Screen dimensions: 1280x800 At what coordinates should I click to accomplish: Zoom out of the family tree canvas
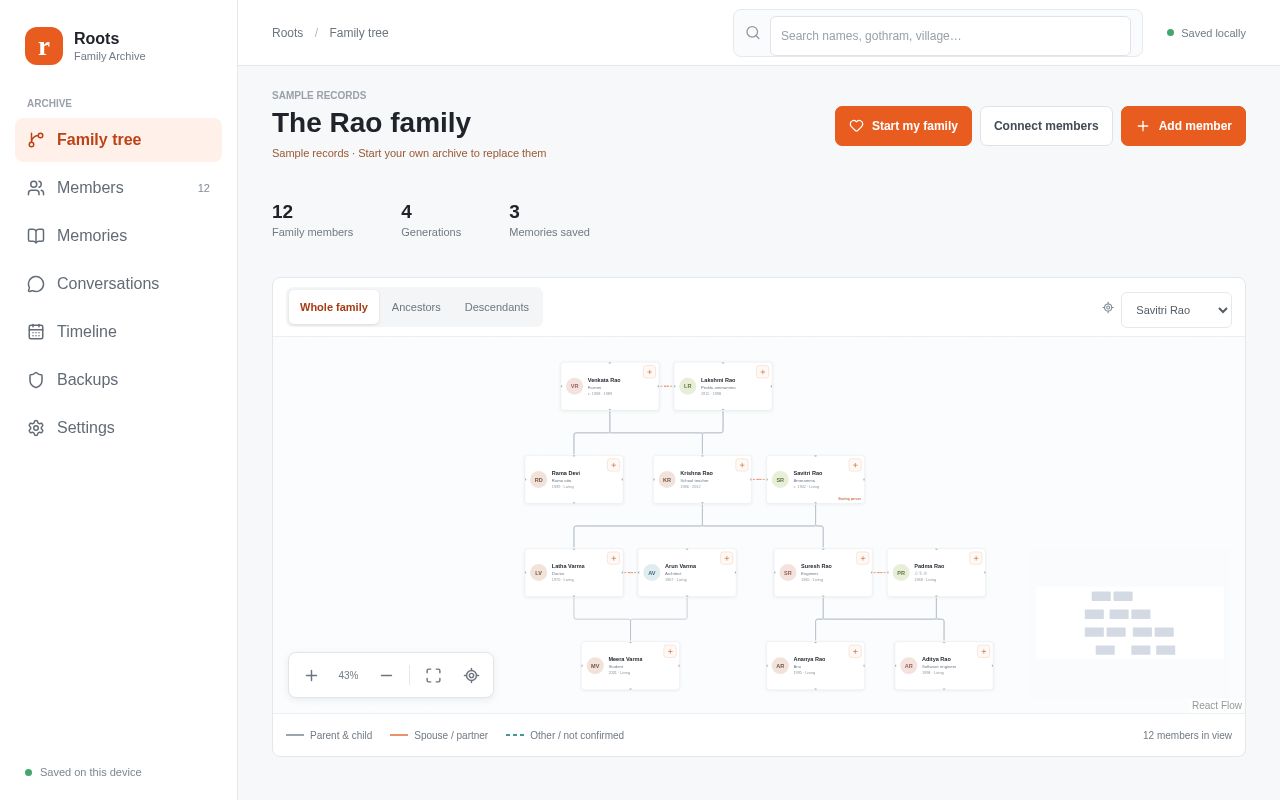tap(386, 675)
